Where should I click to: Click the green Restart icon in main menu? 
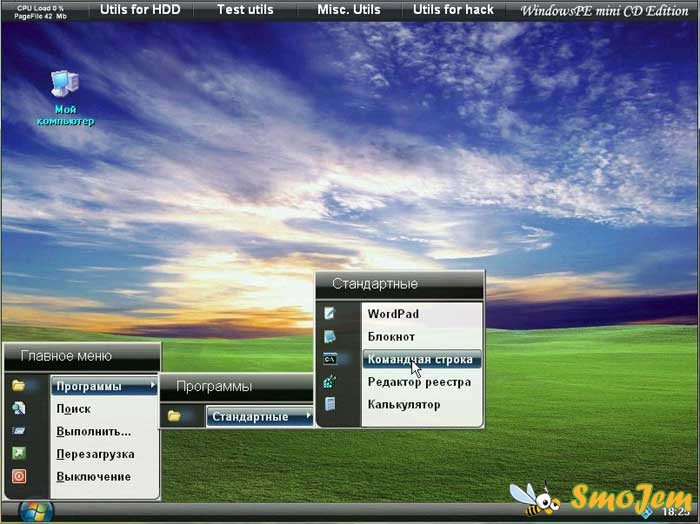pyautogui.click(x=18, y=453)
